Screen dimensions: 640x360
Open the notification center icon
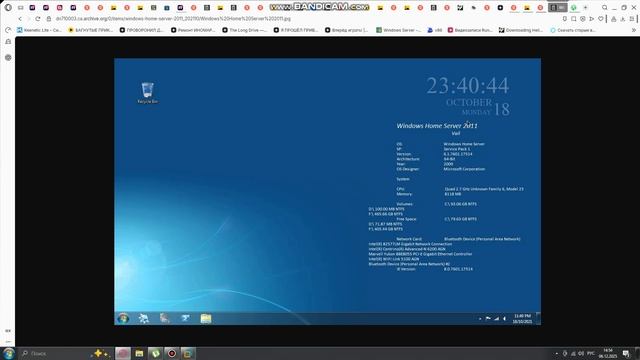point(626,353)
